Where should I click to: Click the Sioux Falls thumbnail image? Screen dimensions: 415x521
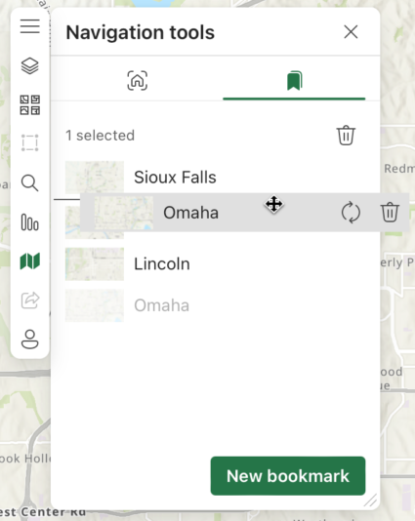click(94, 177)
